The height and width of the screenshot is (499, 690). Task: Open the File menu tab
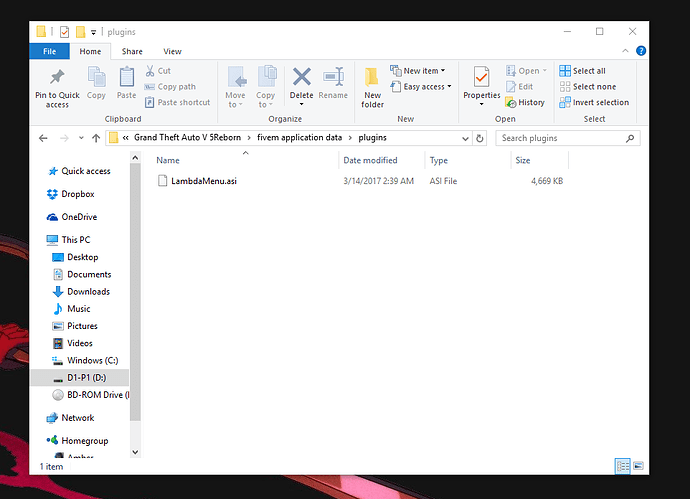(x=49, y=51)
